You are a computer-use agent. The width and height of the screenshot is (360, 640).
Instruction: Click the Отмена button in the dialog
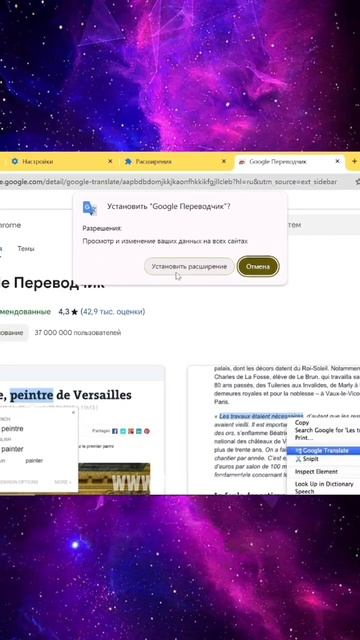pos(258,267)
